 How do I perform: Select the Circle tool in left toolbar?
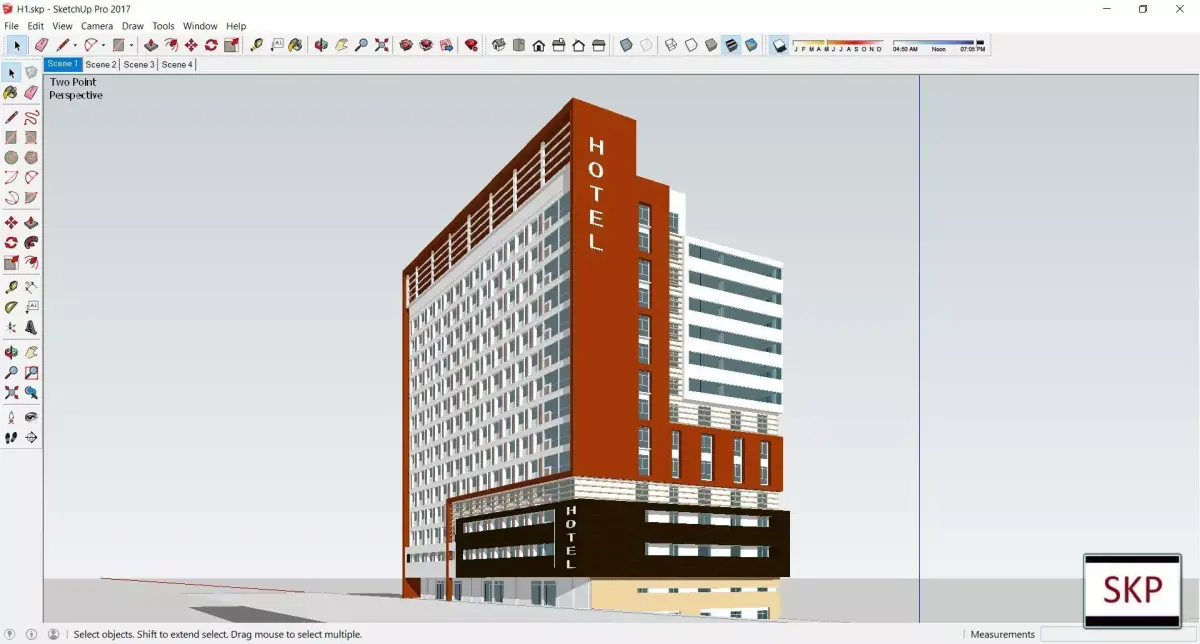tap(11, 157)
